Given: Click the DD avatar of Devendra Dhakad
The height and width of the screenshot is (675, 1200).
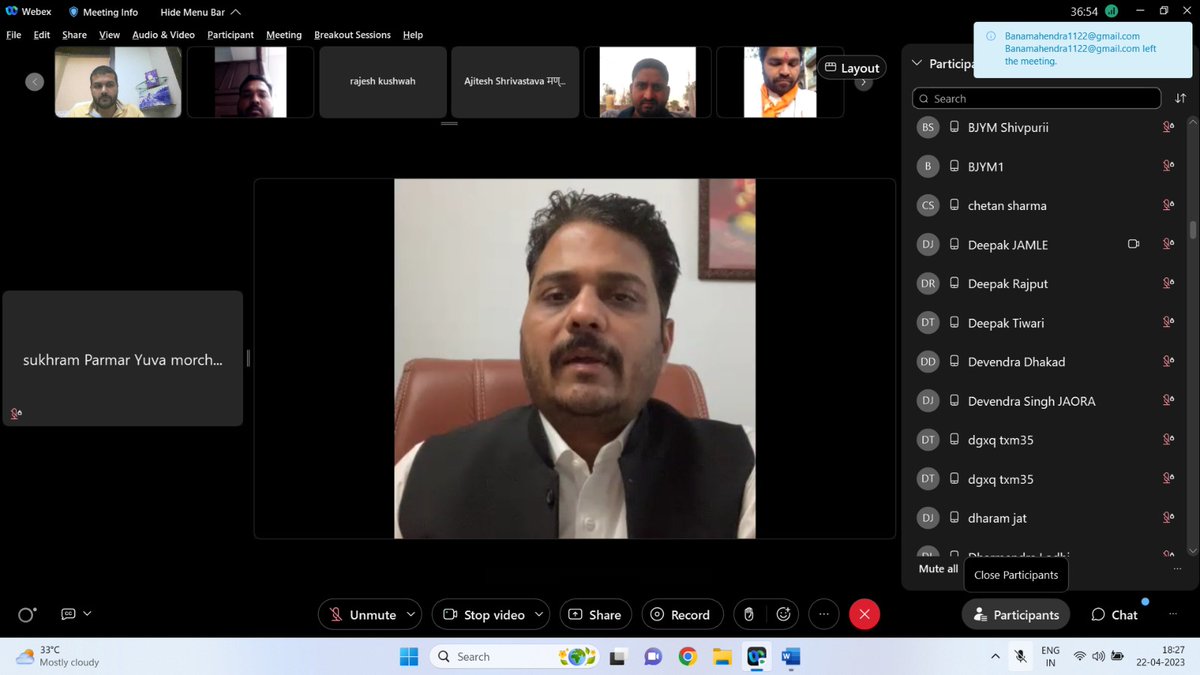Looking at the screenshot, I should pos(928,361).
